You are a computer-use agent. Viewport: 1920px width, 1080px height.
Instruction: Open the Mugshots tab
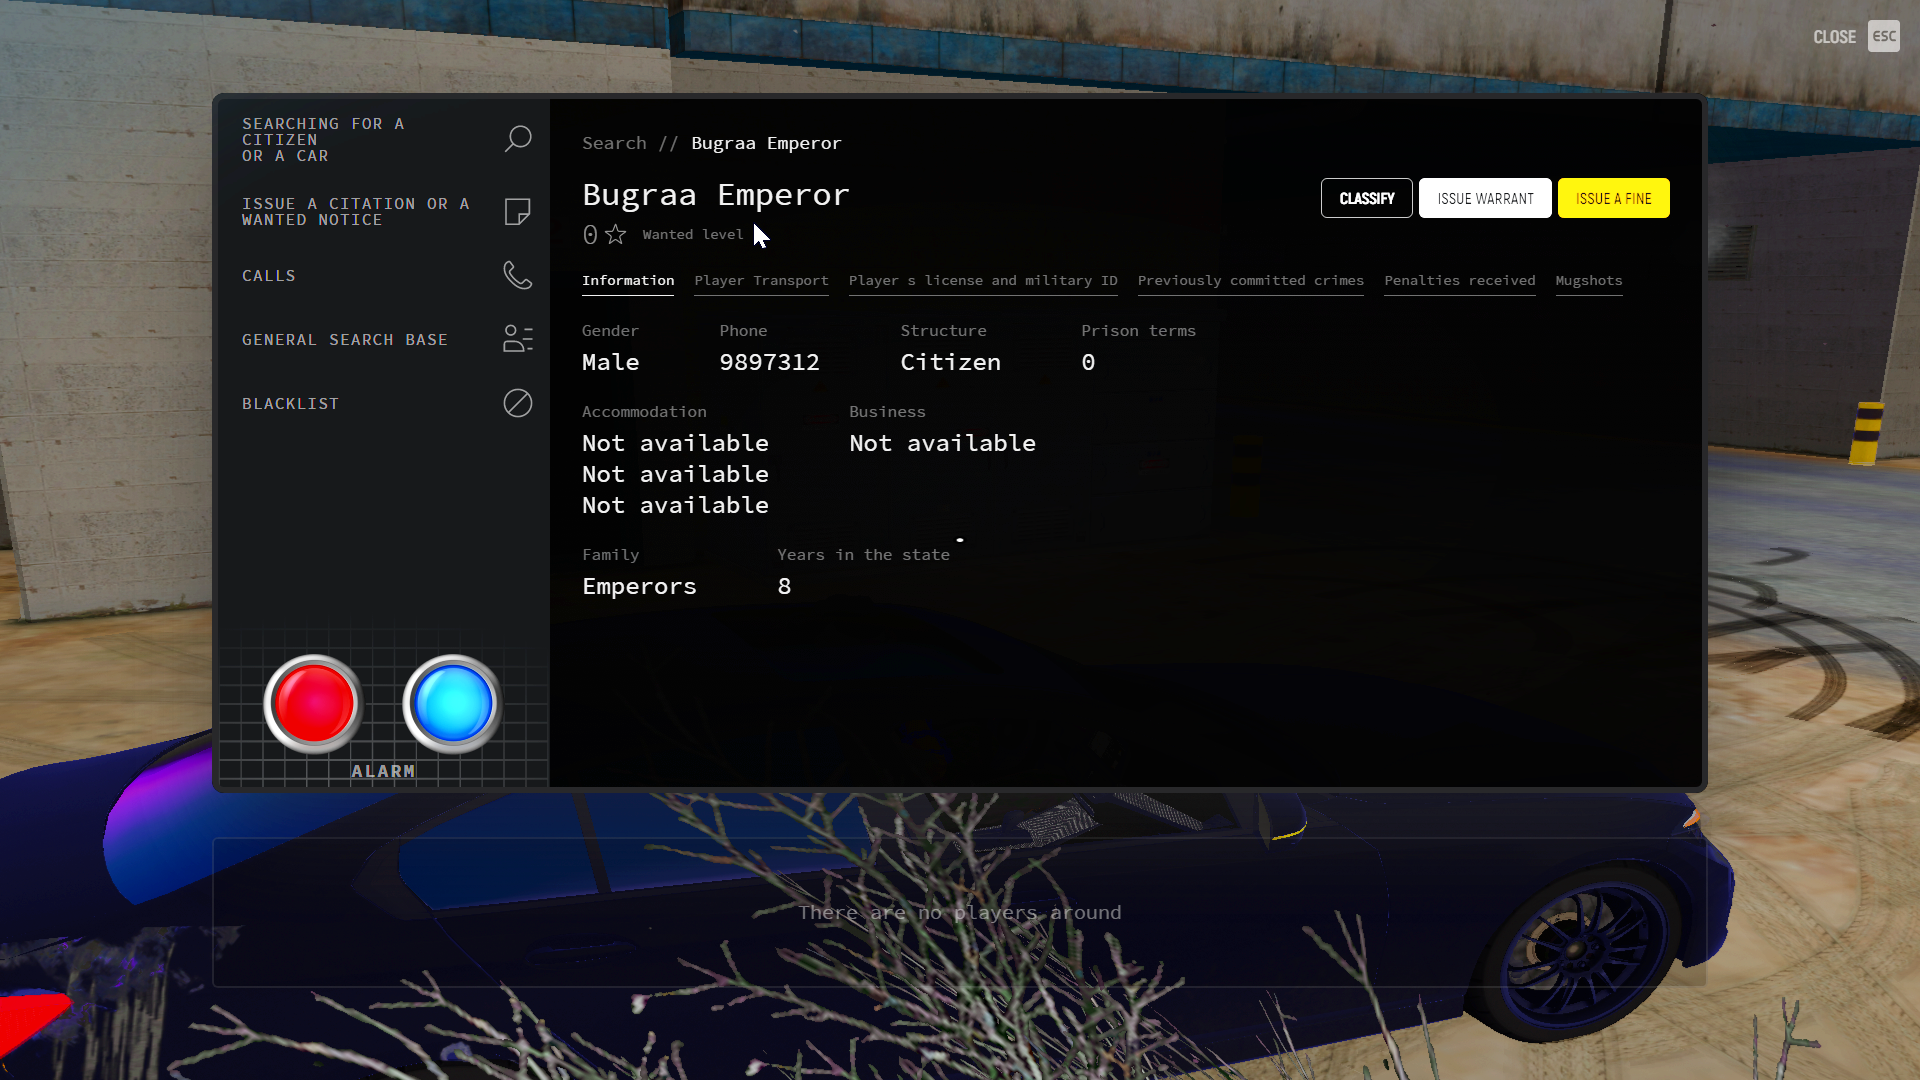(1588, 281)
